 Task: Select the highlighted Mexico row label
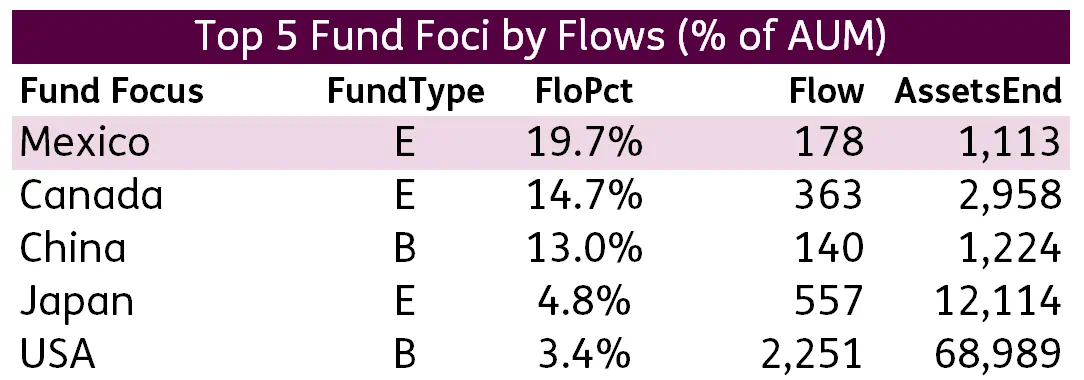(84, 142)
